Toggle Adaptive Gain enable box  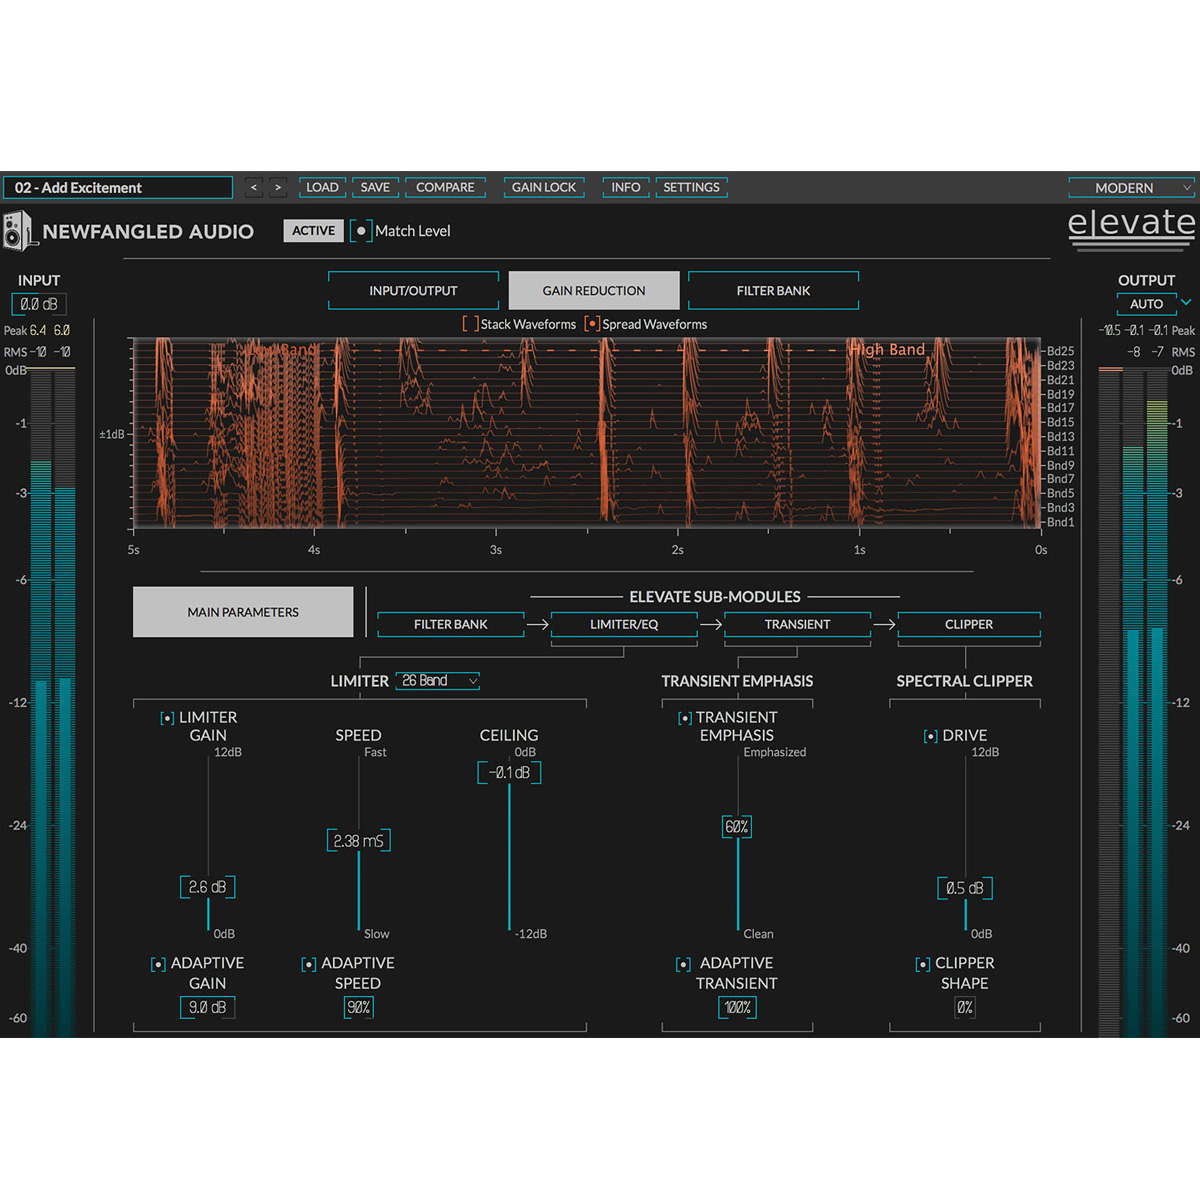(x=158, y=964)
